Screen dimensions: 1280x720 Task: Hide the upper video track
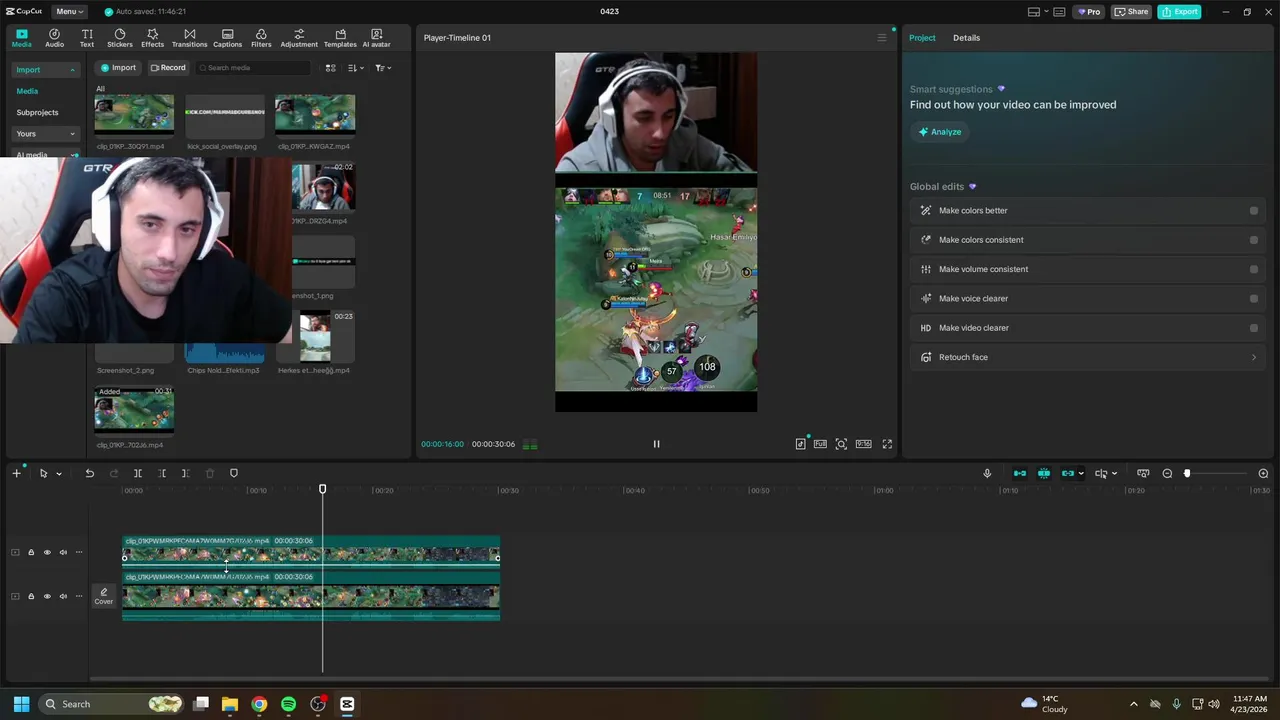click(46, 552)
